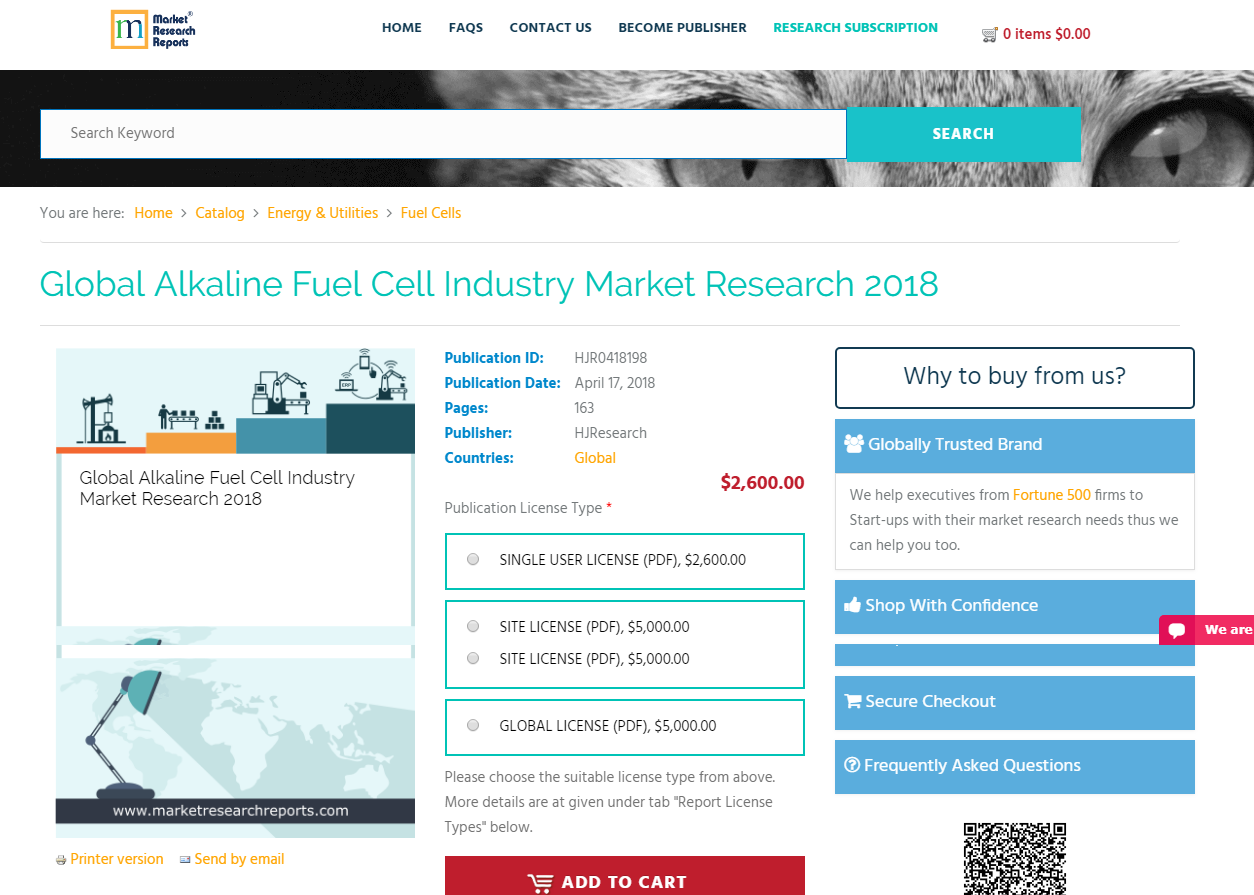This screenshot has height=895, width=1254.
Task: Click the Market Research Reports logo
Action: (152, 30)
